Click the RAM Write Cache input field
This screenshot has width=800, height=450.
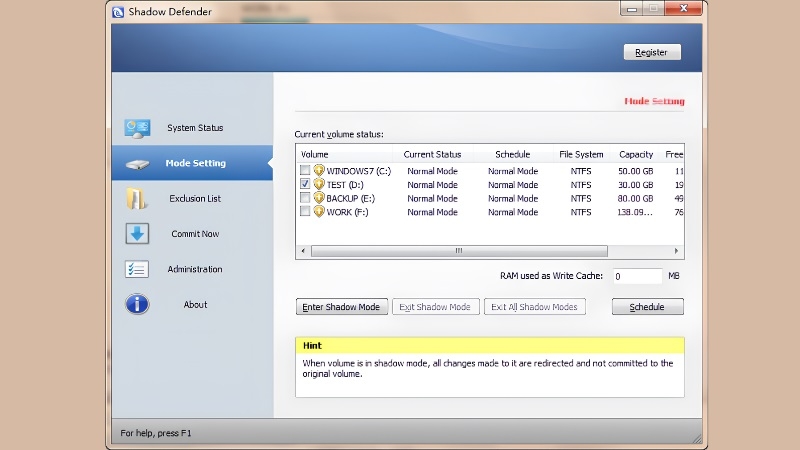(637, 276)
